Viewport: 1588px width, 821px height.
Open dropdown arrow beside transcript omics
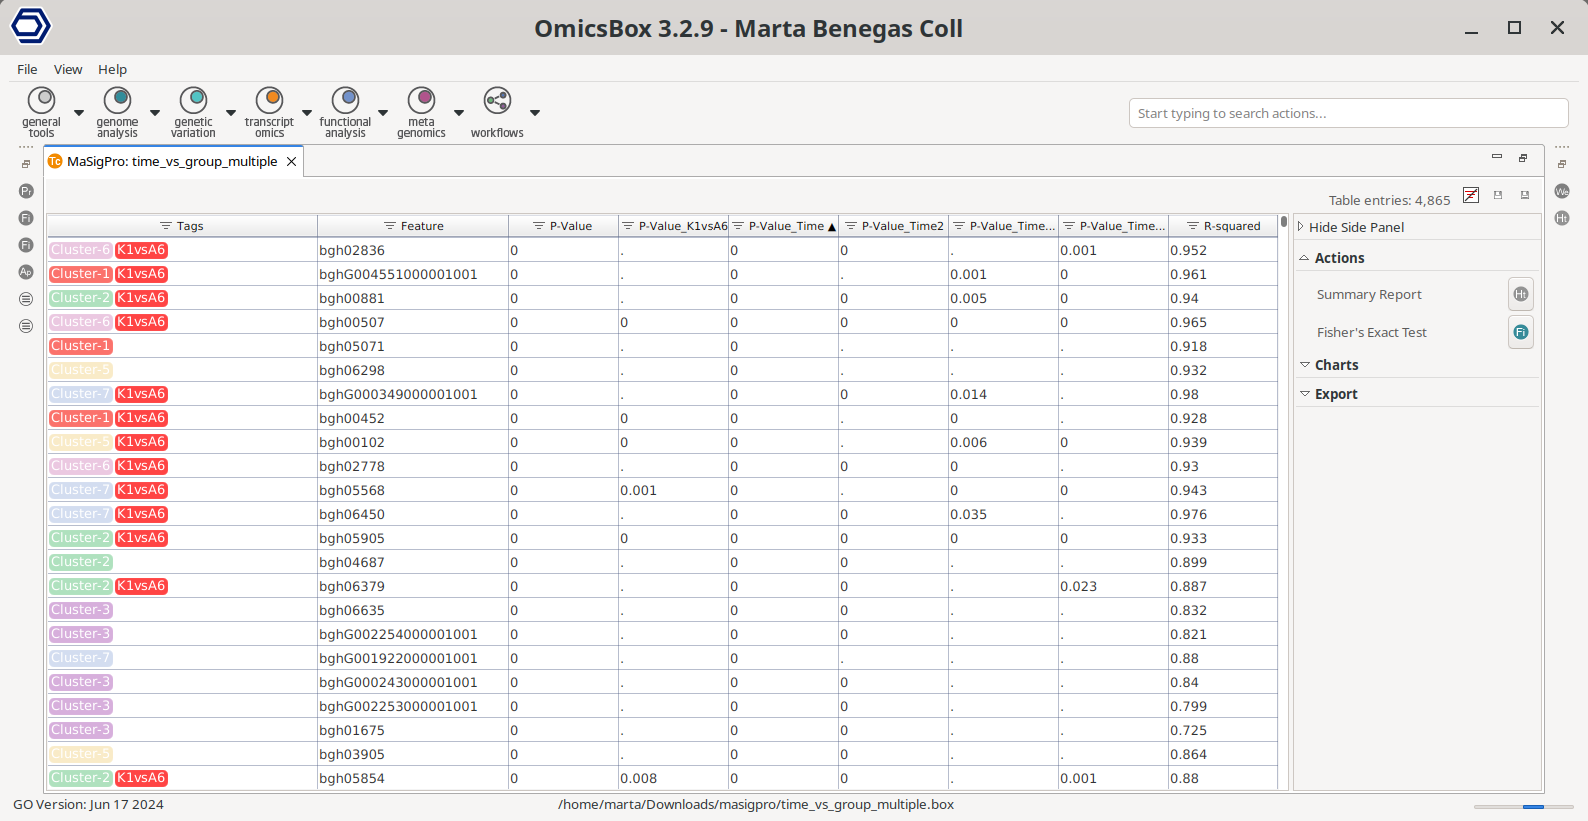[x=307, y=113]
